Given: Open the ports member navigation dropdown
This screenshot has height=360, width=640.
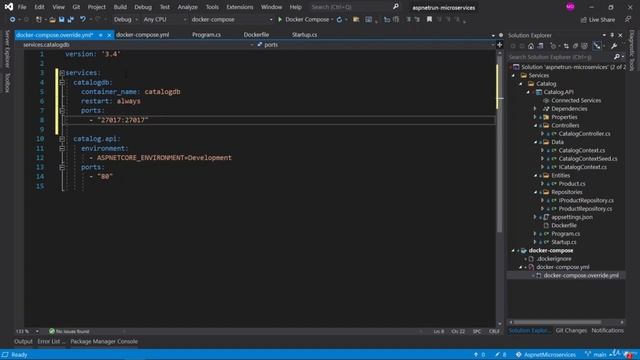Looking at the screenshot, I should click(375, 45).
